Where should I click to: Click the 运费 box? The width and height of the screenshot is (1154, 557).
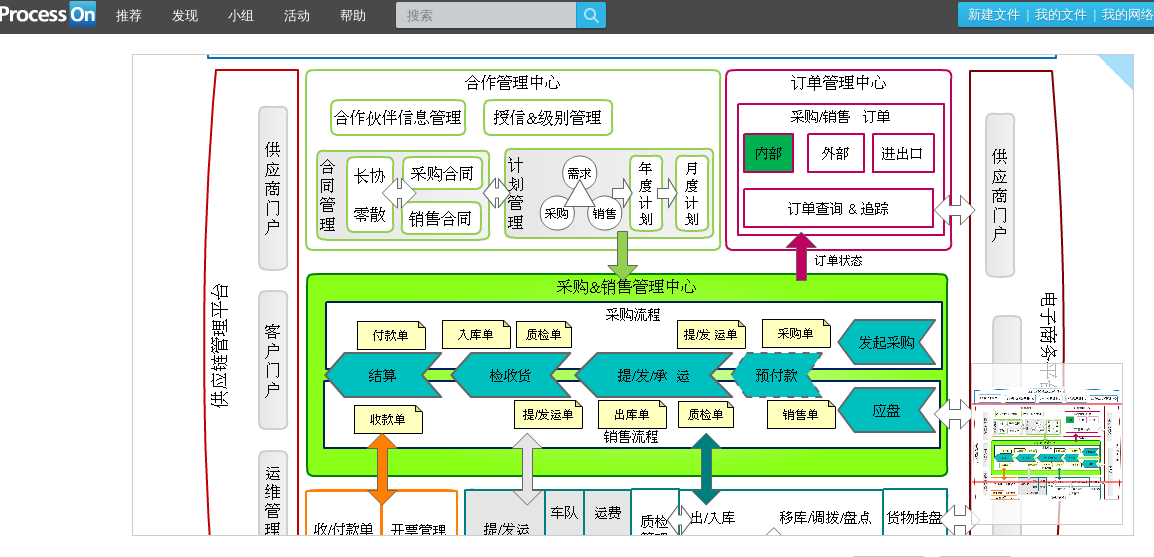pyautogui.click(x=608, y=513)
